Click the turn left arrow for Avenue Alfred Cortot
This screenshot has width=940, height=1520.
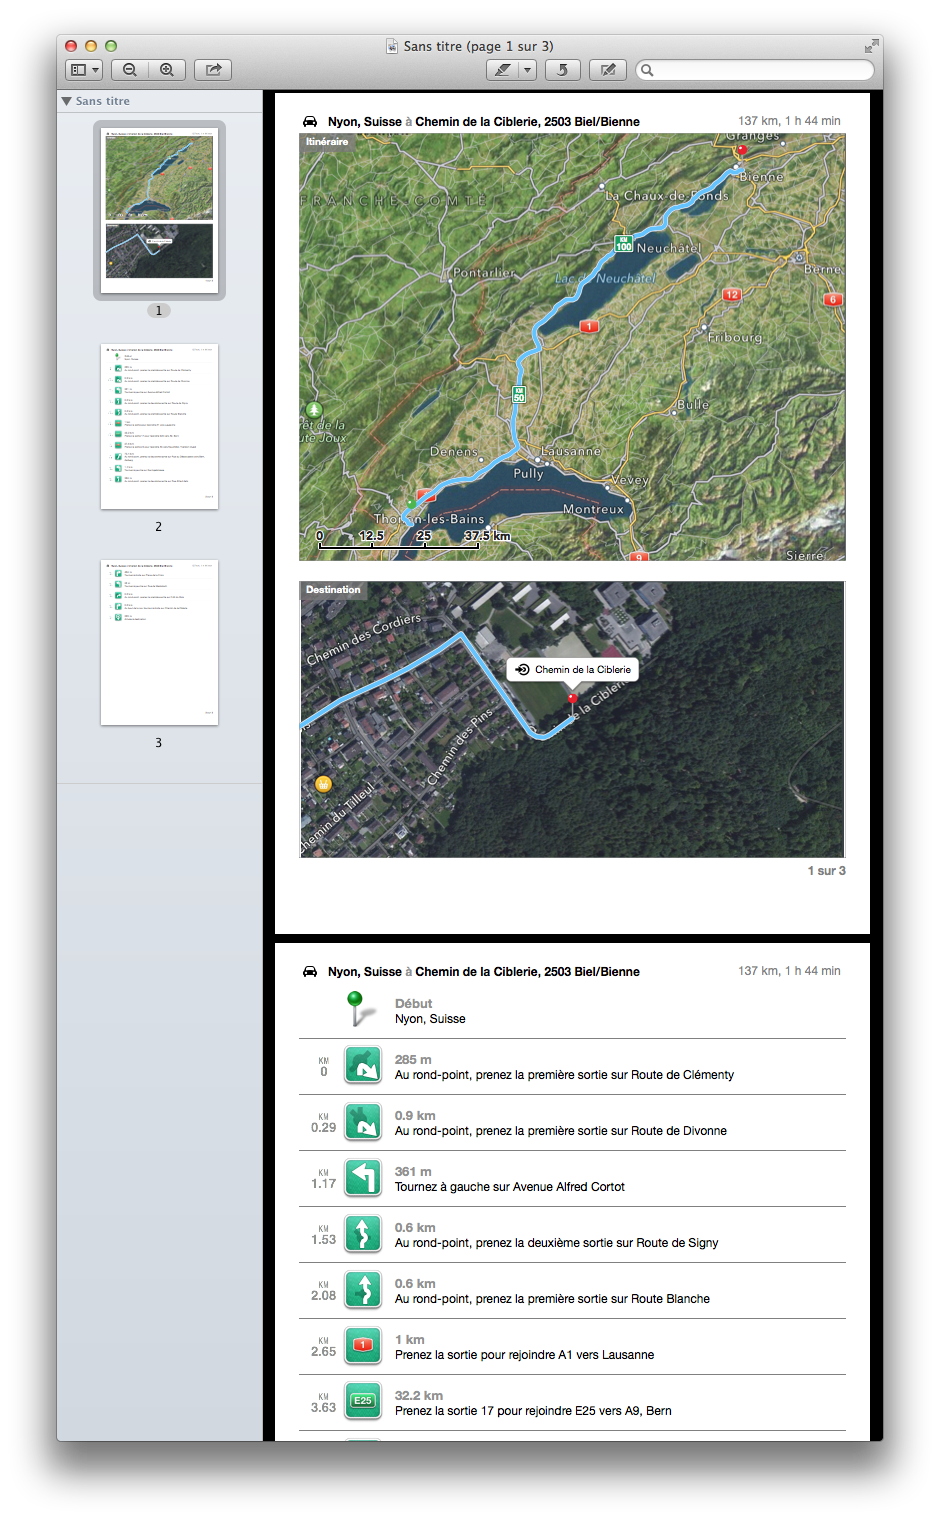(x=363, y=1177)
